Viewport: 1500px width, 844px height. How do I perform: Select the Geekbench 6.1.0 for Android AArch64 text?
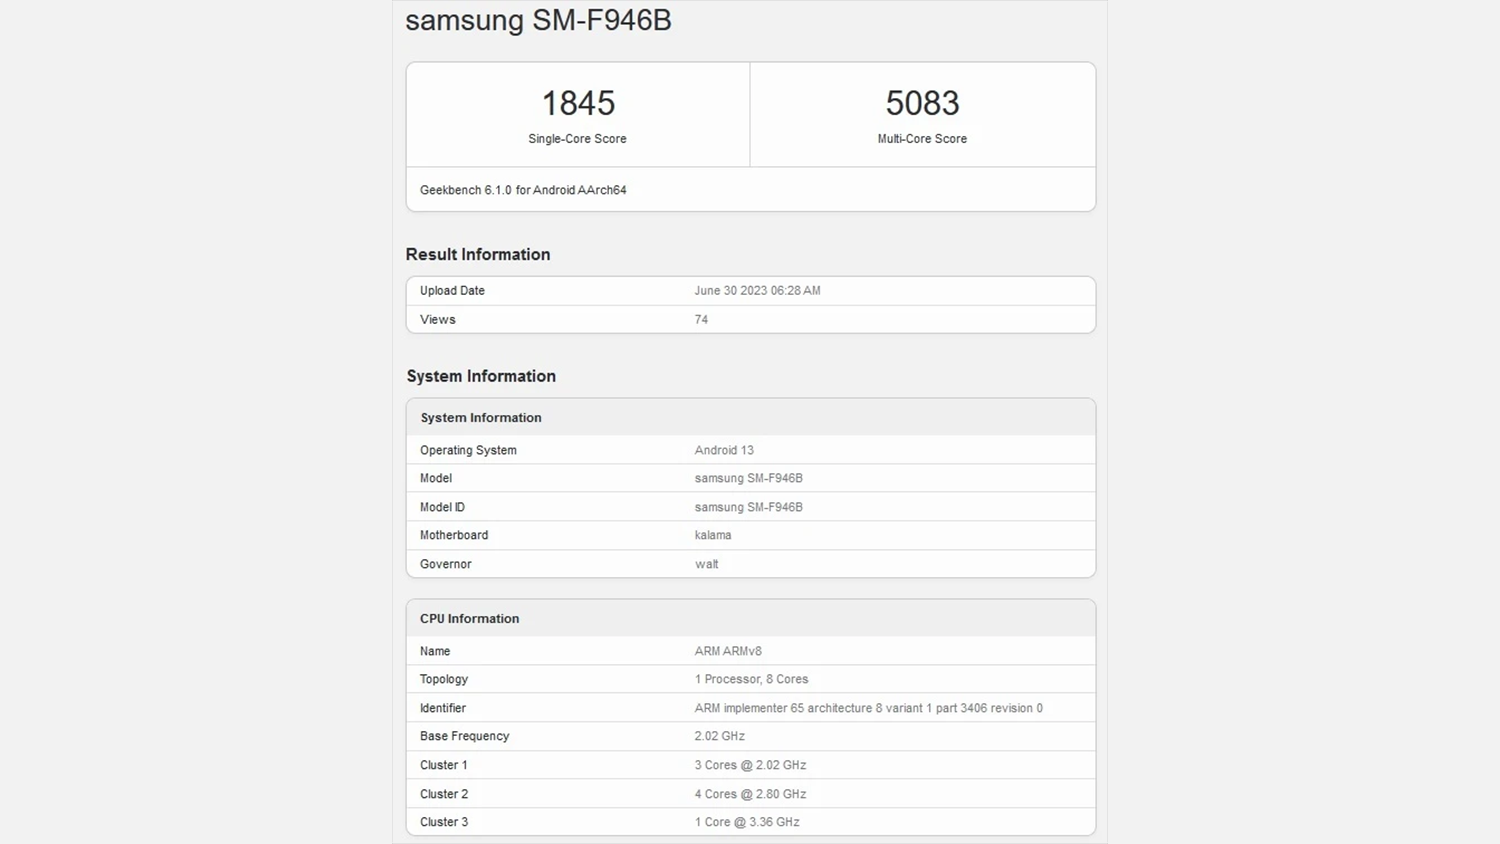point(523,190)
